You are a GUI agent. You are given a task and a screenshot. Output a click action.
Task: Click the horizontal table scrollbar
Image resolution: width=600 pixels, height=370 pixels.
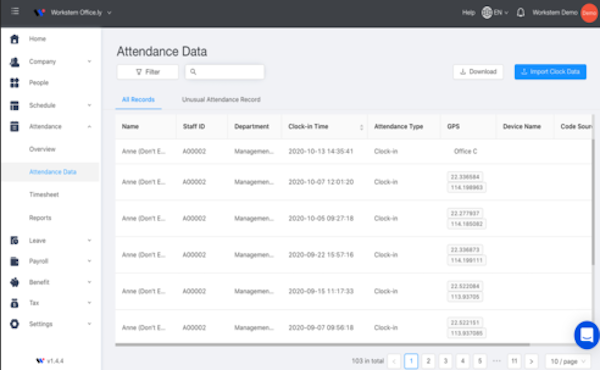point(323,345)
